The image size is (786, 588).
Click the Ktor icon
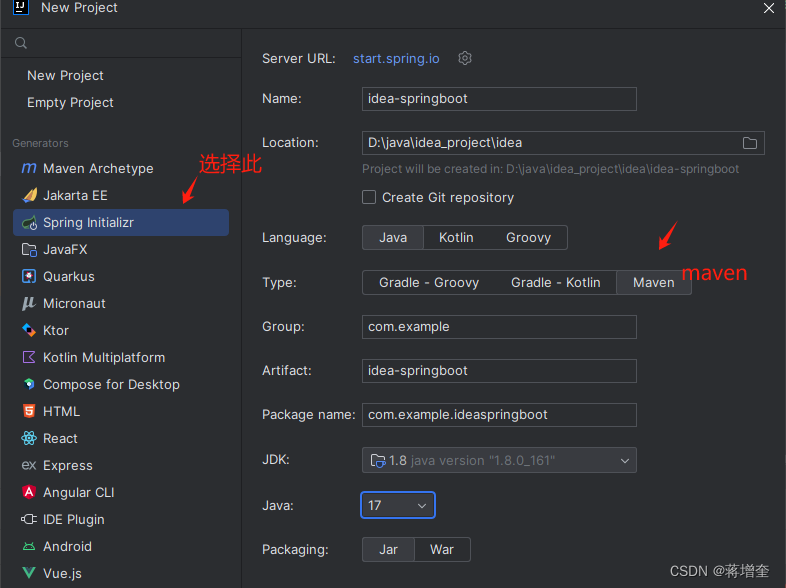[x=29, y=330]
